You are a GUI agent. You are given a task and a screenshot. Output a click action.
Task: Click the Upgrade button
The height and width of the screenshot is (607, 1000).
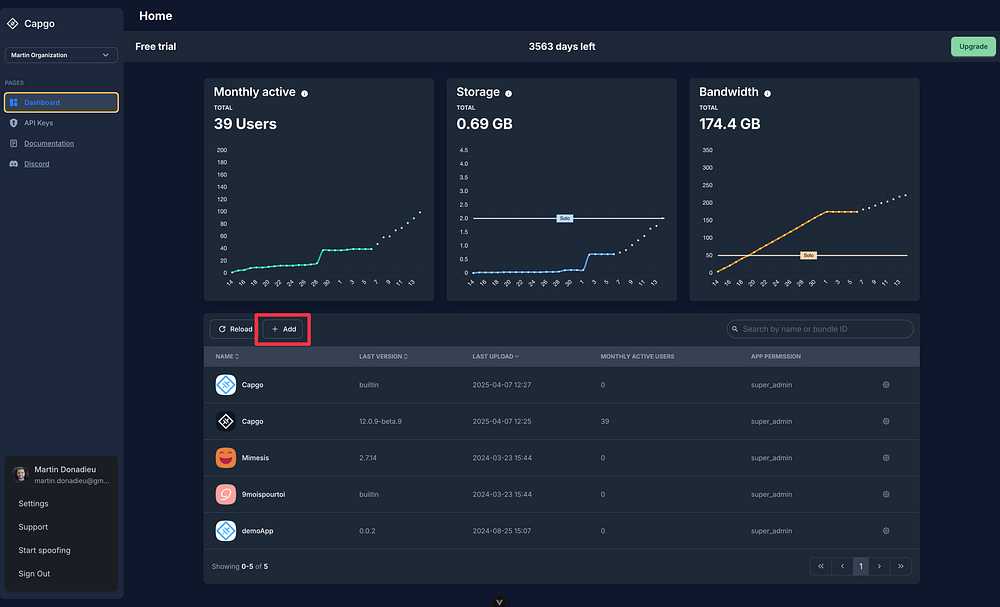973,47
